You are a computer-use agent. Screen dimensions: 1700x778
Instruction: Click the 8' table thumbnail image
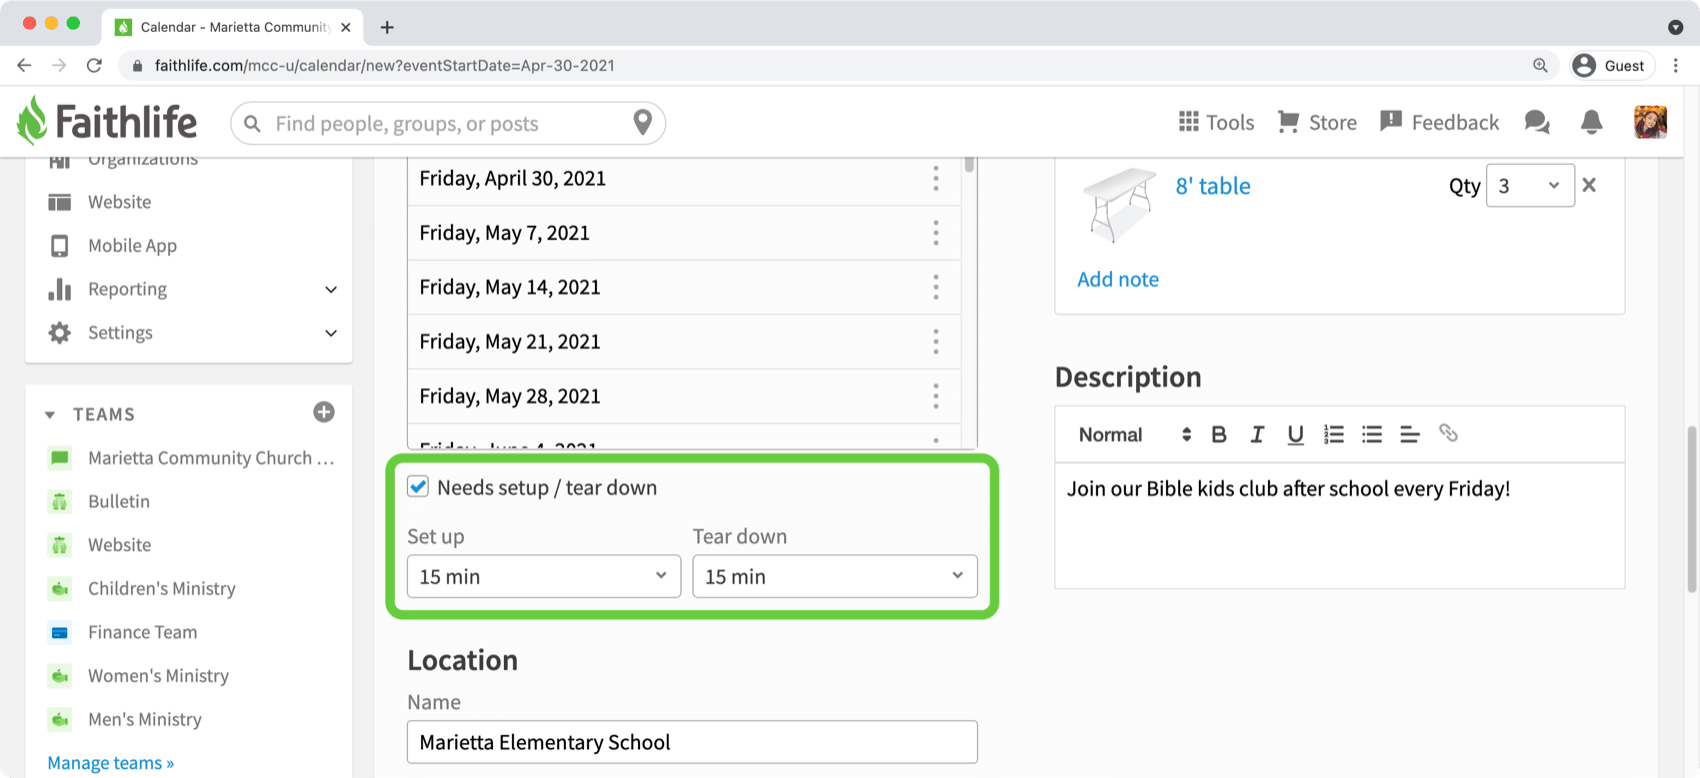(1118, 204)
